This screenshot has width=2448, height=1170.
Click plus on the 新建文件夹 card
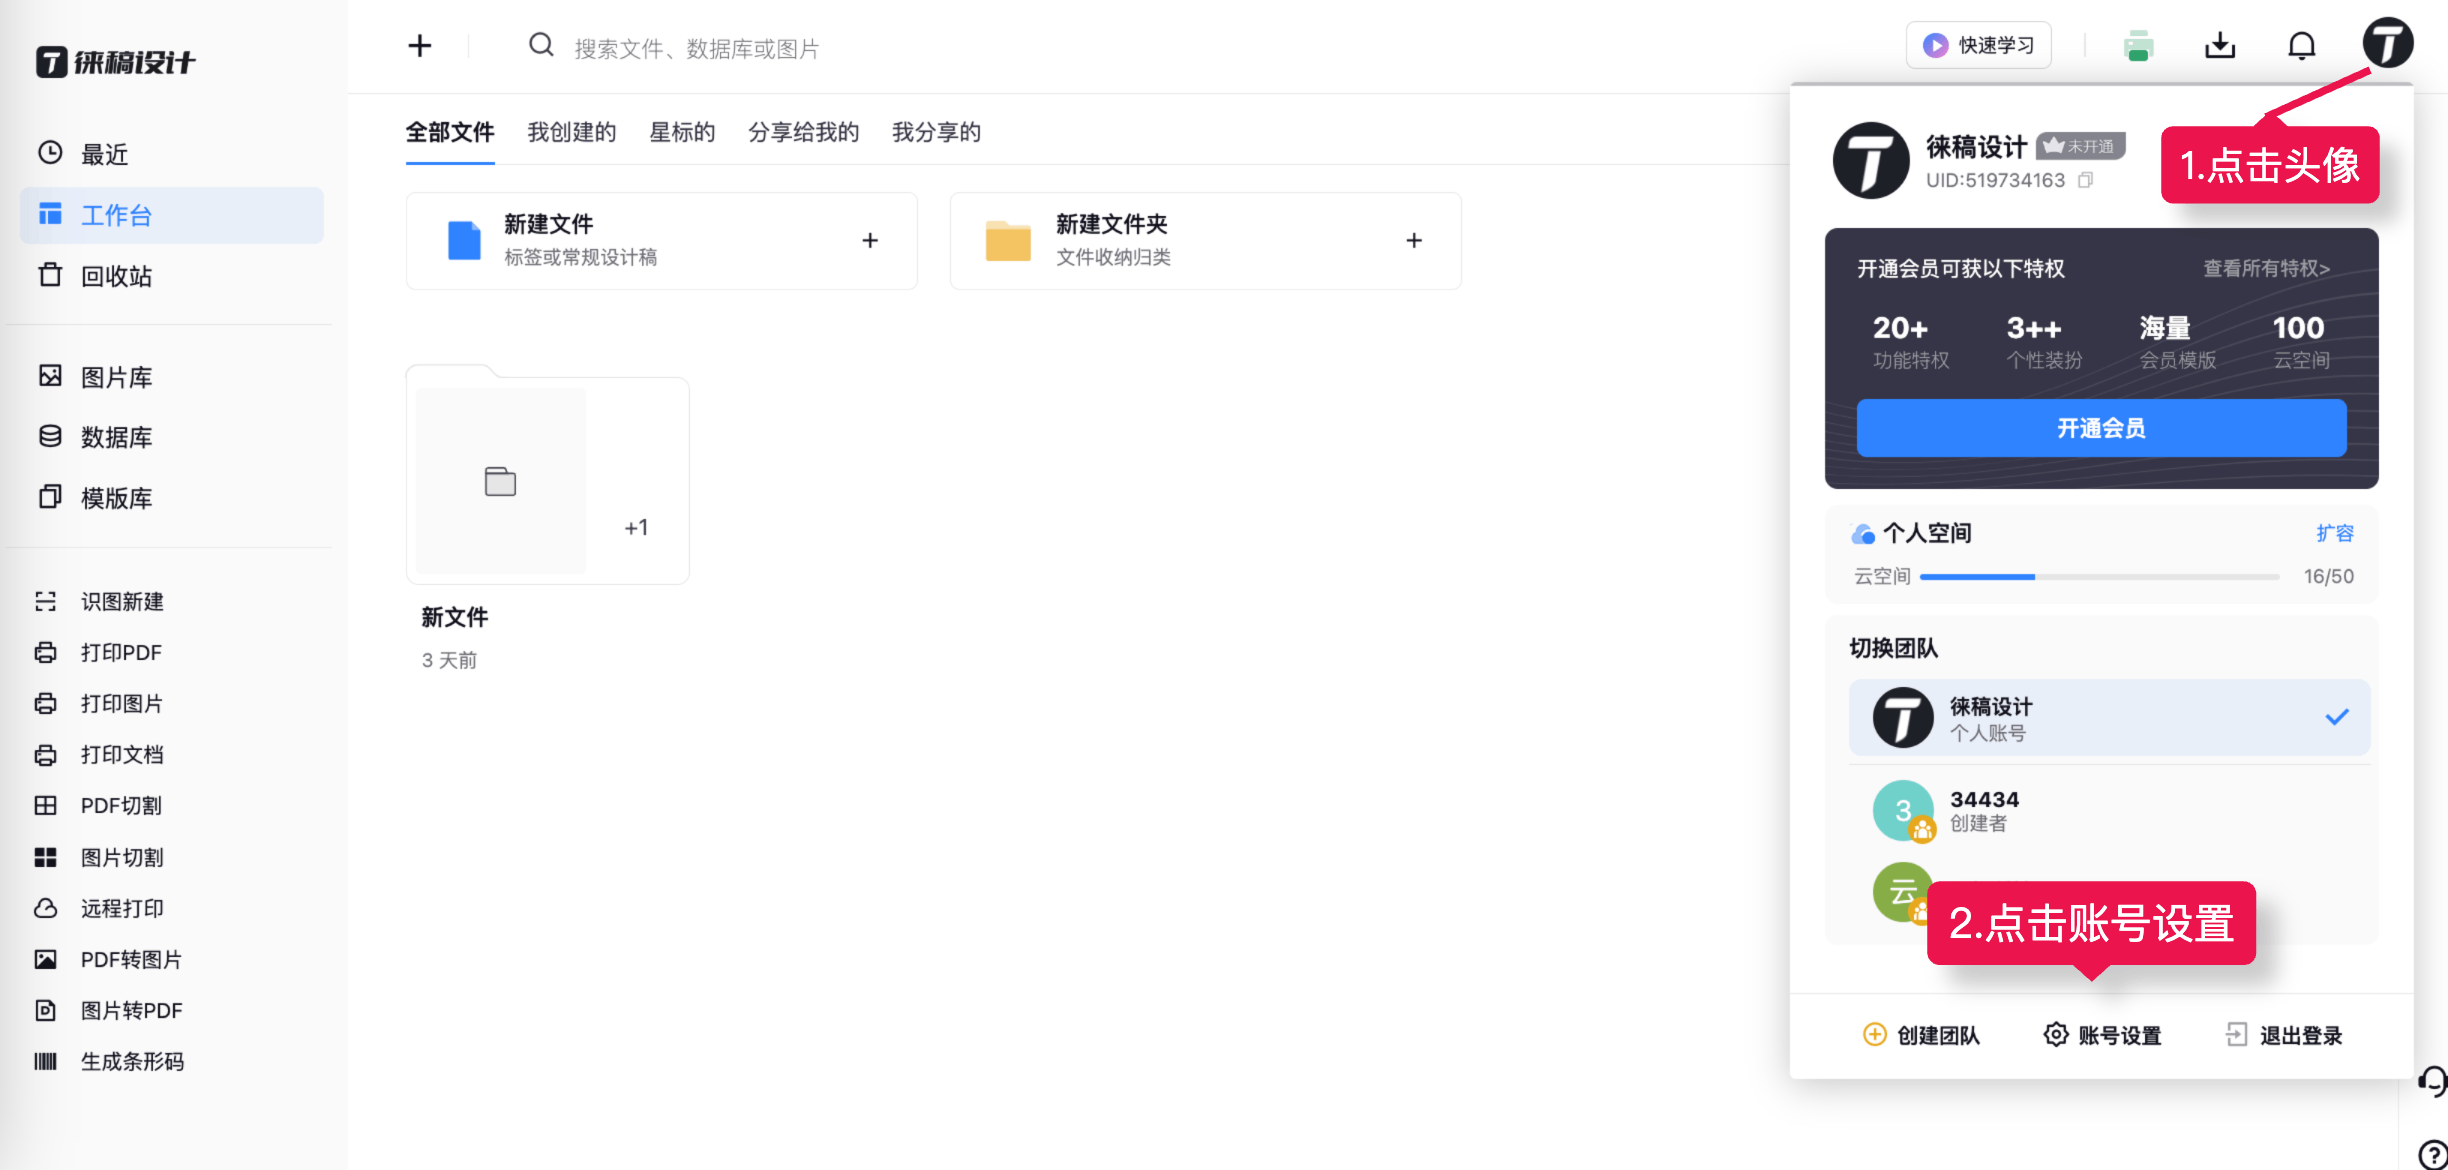point(1414,240)
